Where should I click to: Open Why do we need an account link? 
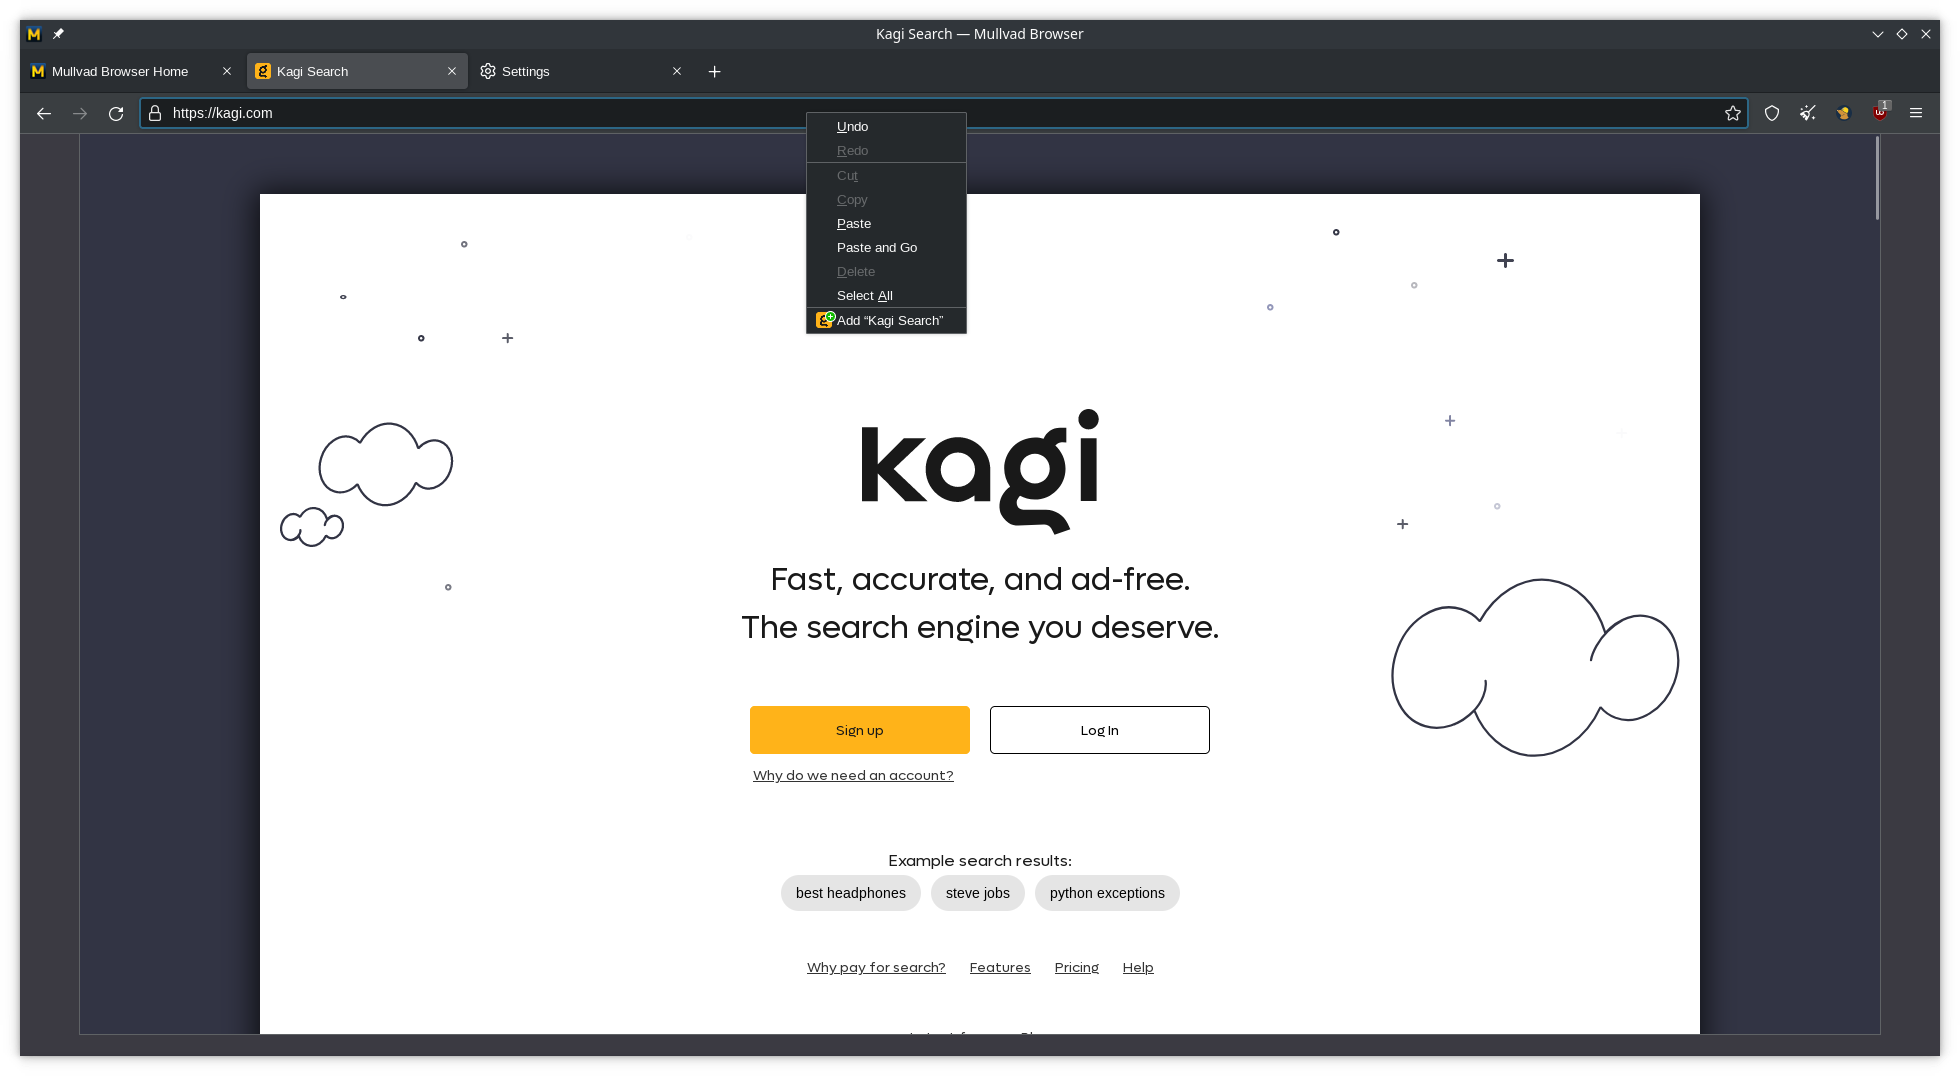(853, 775)
